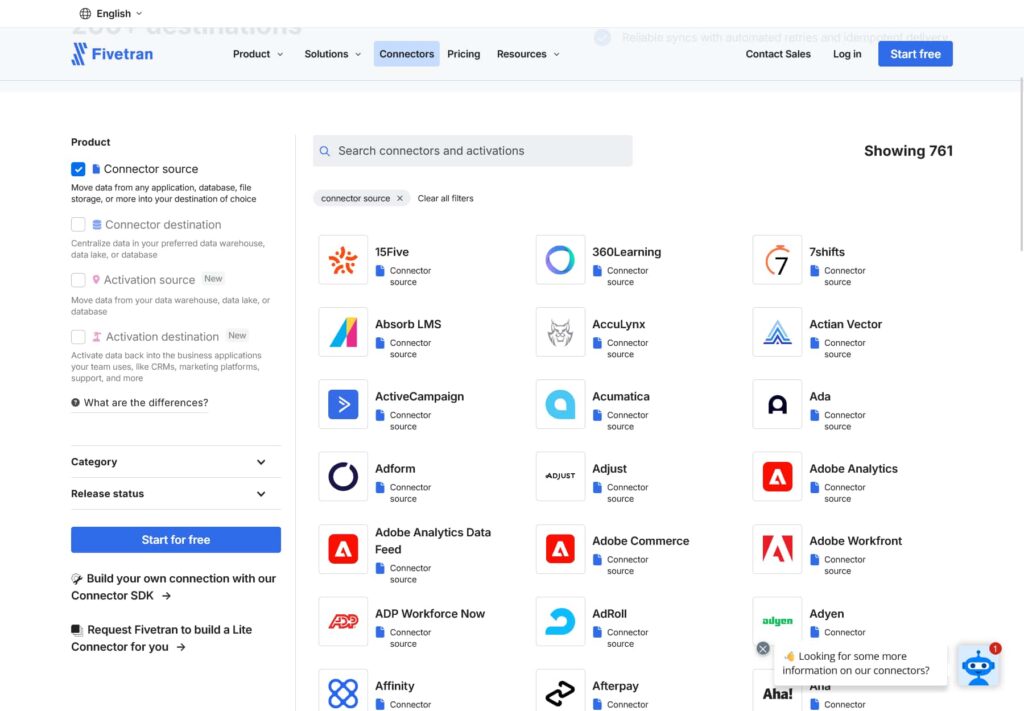Viewport: 1024px width, 711px height.
Task: Expand the Release status filter
Action: [x=176, y=494]
